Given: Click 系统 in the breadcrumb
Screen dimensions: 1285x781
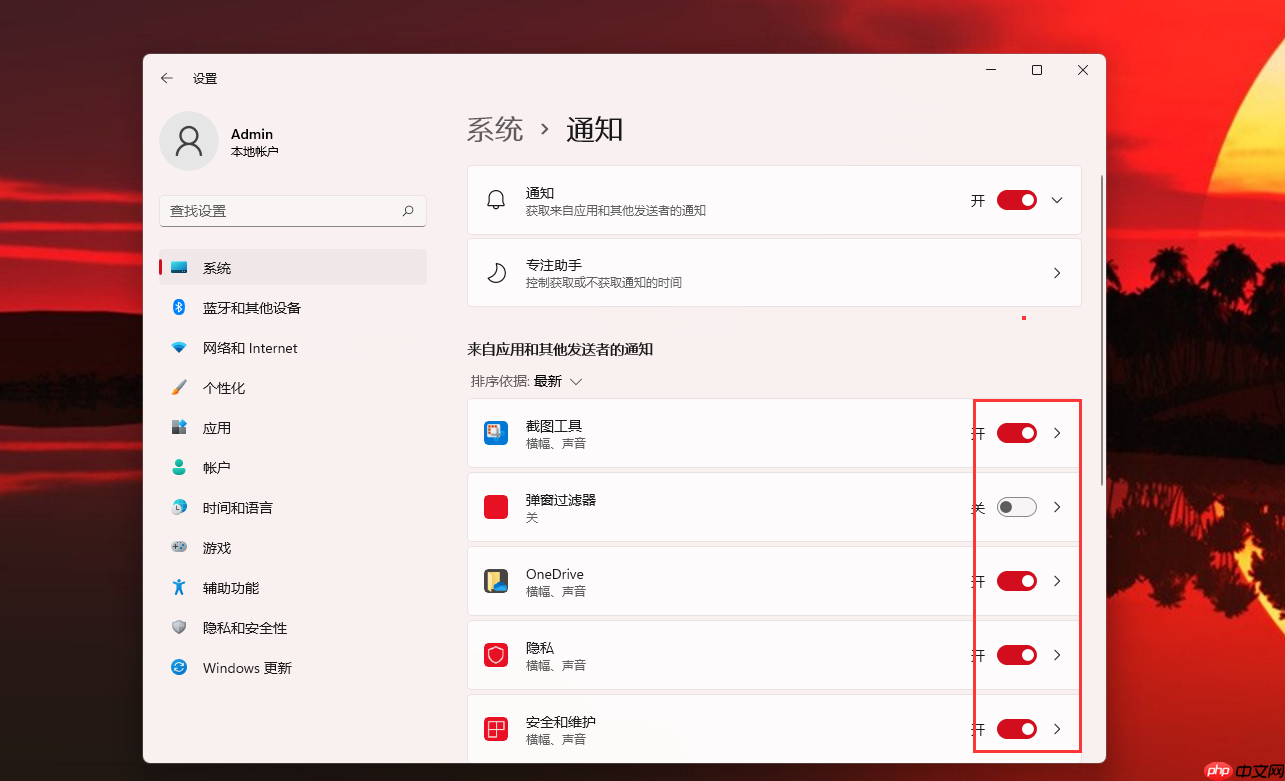Looking at the screenshot, I should (x=495, y=129).
